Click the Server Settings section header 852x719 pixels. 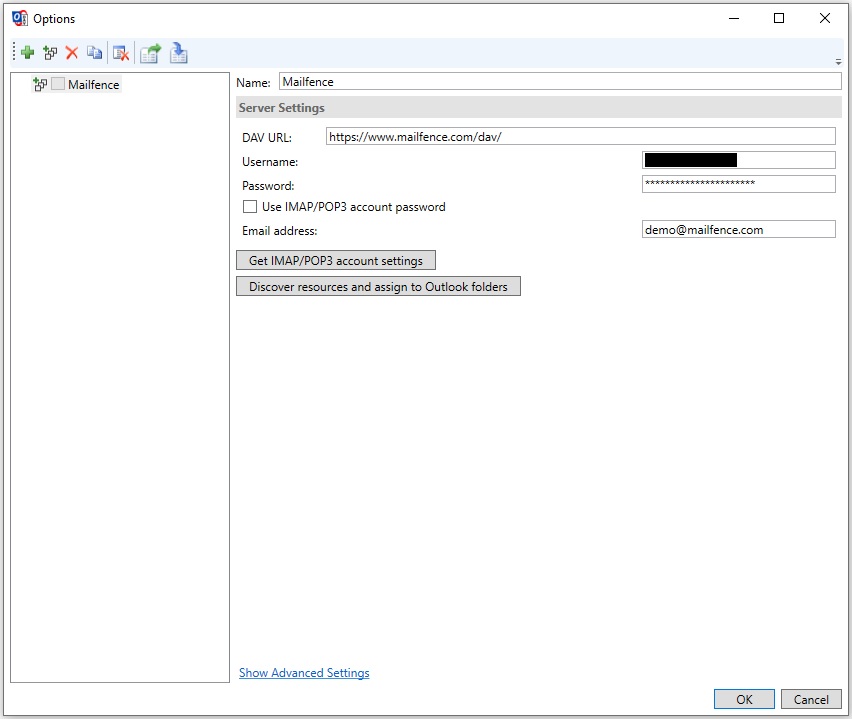click(x=539, y=108)
